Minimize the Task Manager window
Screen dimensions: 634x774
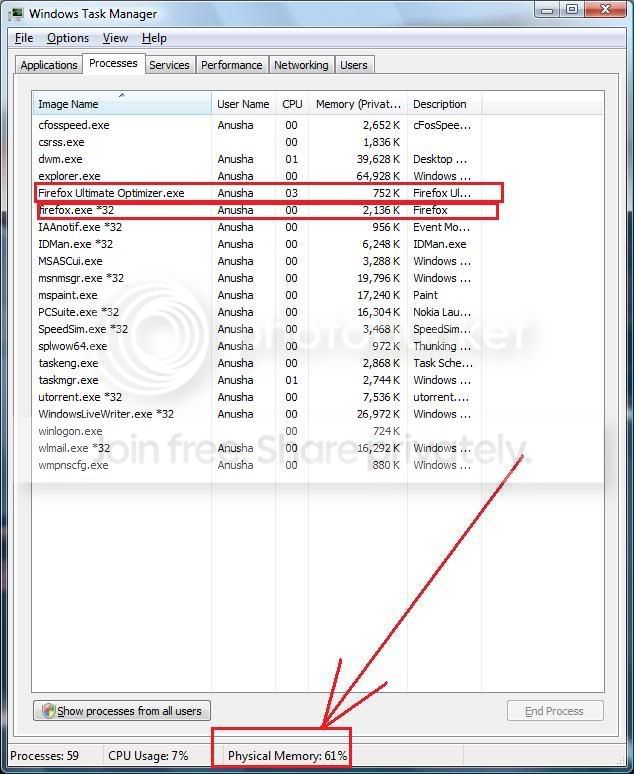click(x=547, y=10)
